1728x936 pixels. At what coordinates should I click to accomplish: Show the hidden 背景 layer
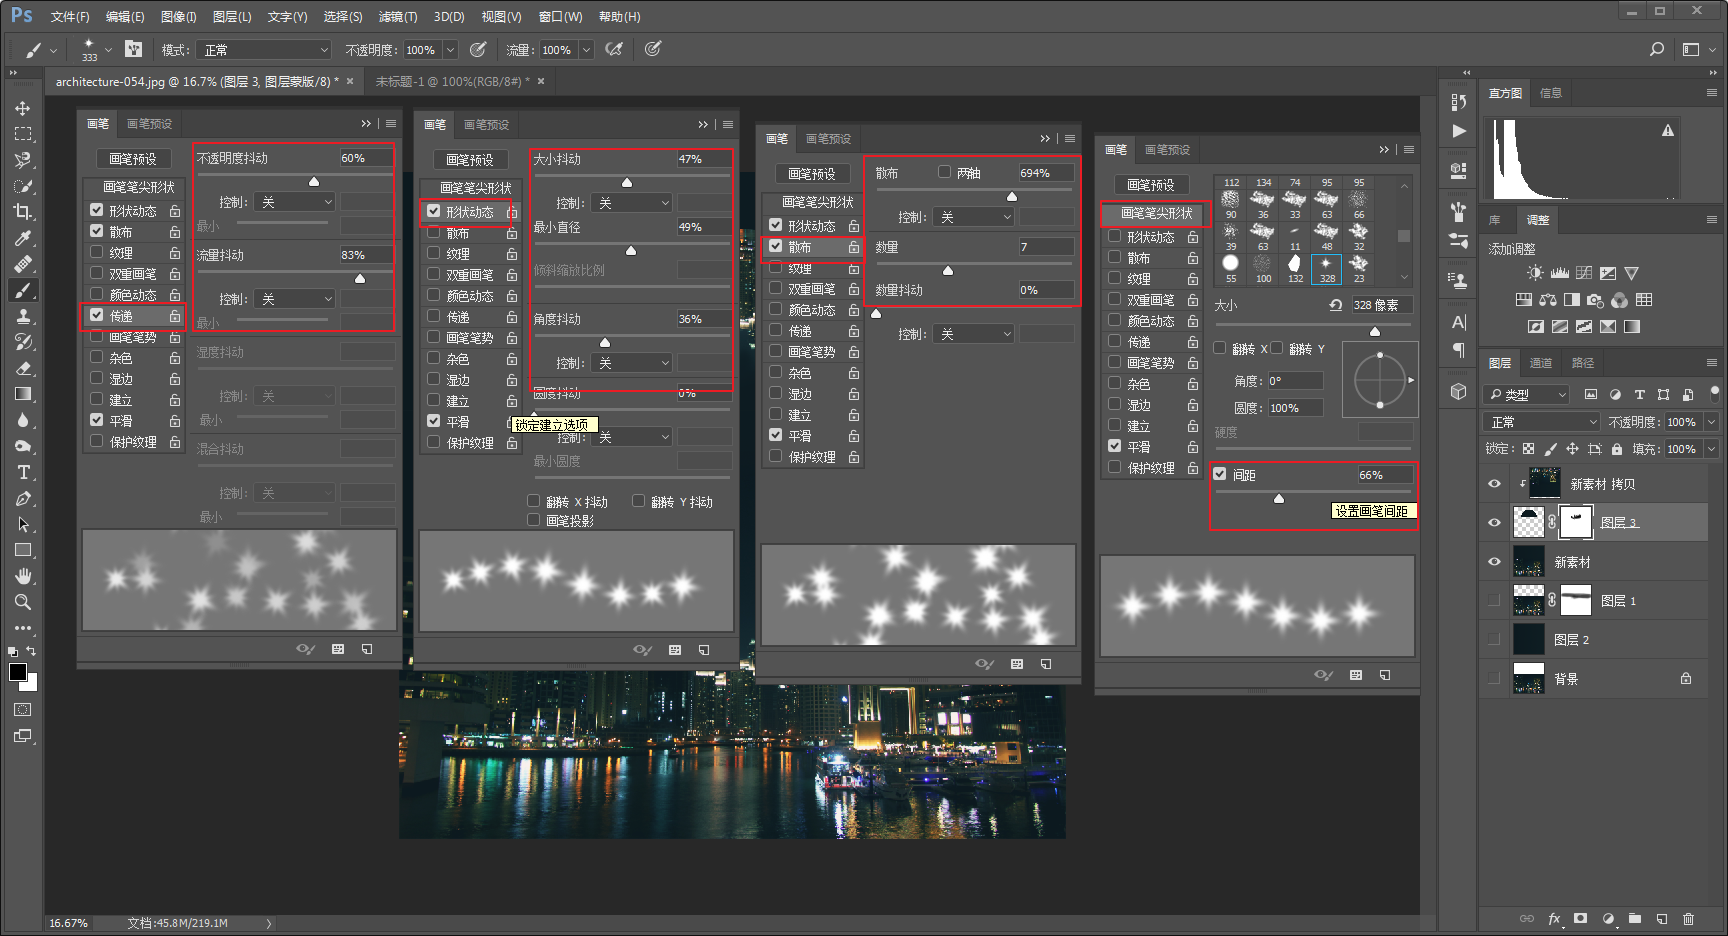[1494, 678]
